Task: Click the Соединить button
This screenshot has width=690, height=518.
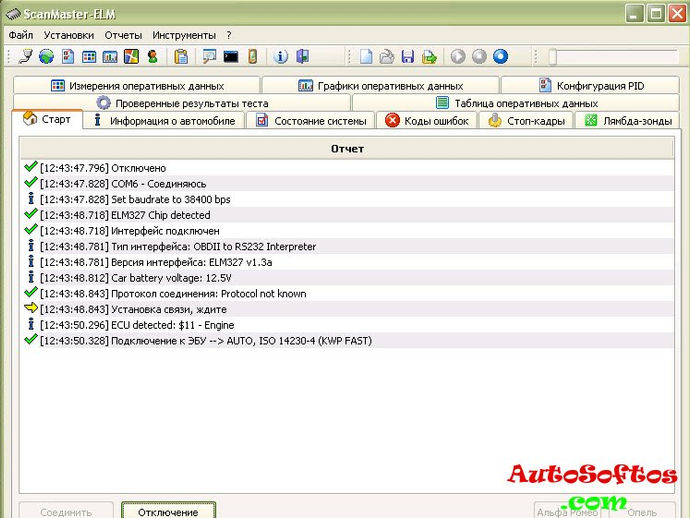Action: click(x=66, y=511)
